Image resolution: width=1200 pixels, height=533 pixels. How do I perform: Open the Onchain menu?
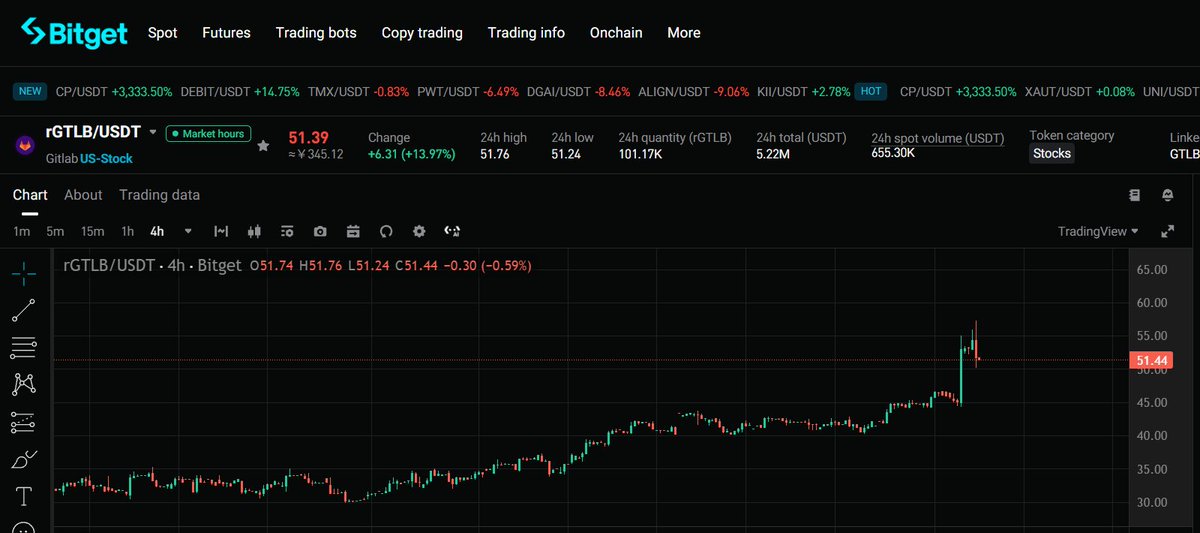[616, 33]
